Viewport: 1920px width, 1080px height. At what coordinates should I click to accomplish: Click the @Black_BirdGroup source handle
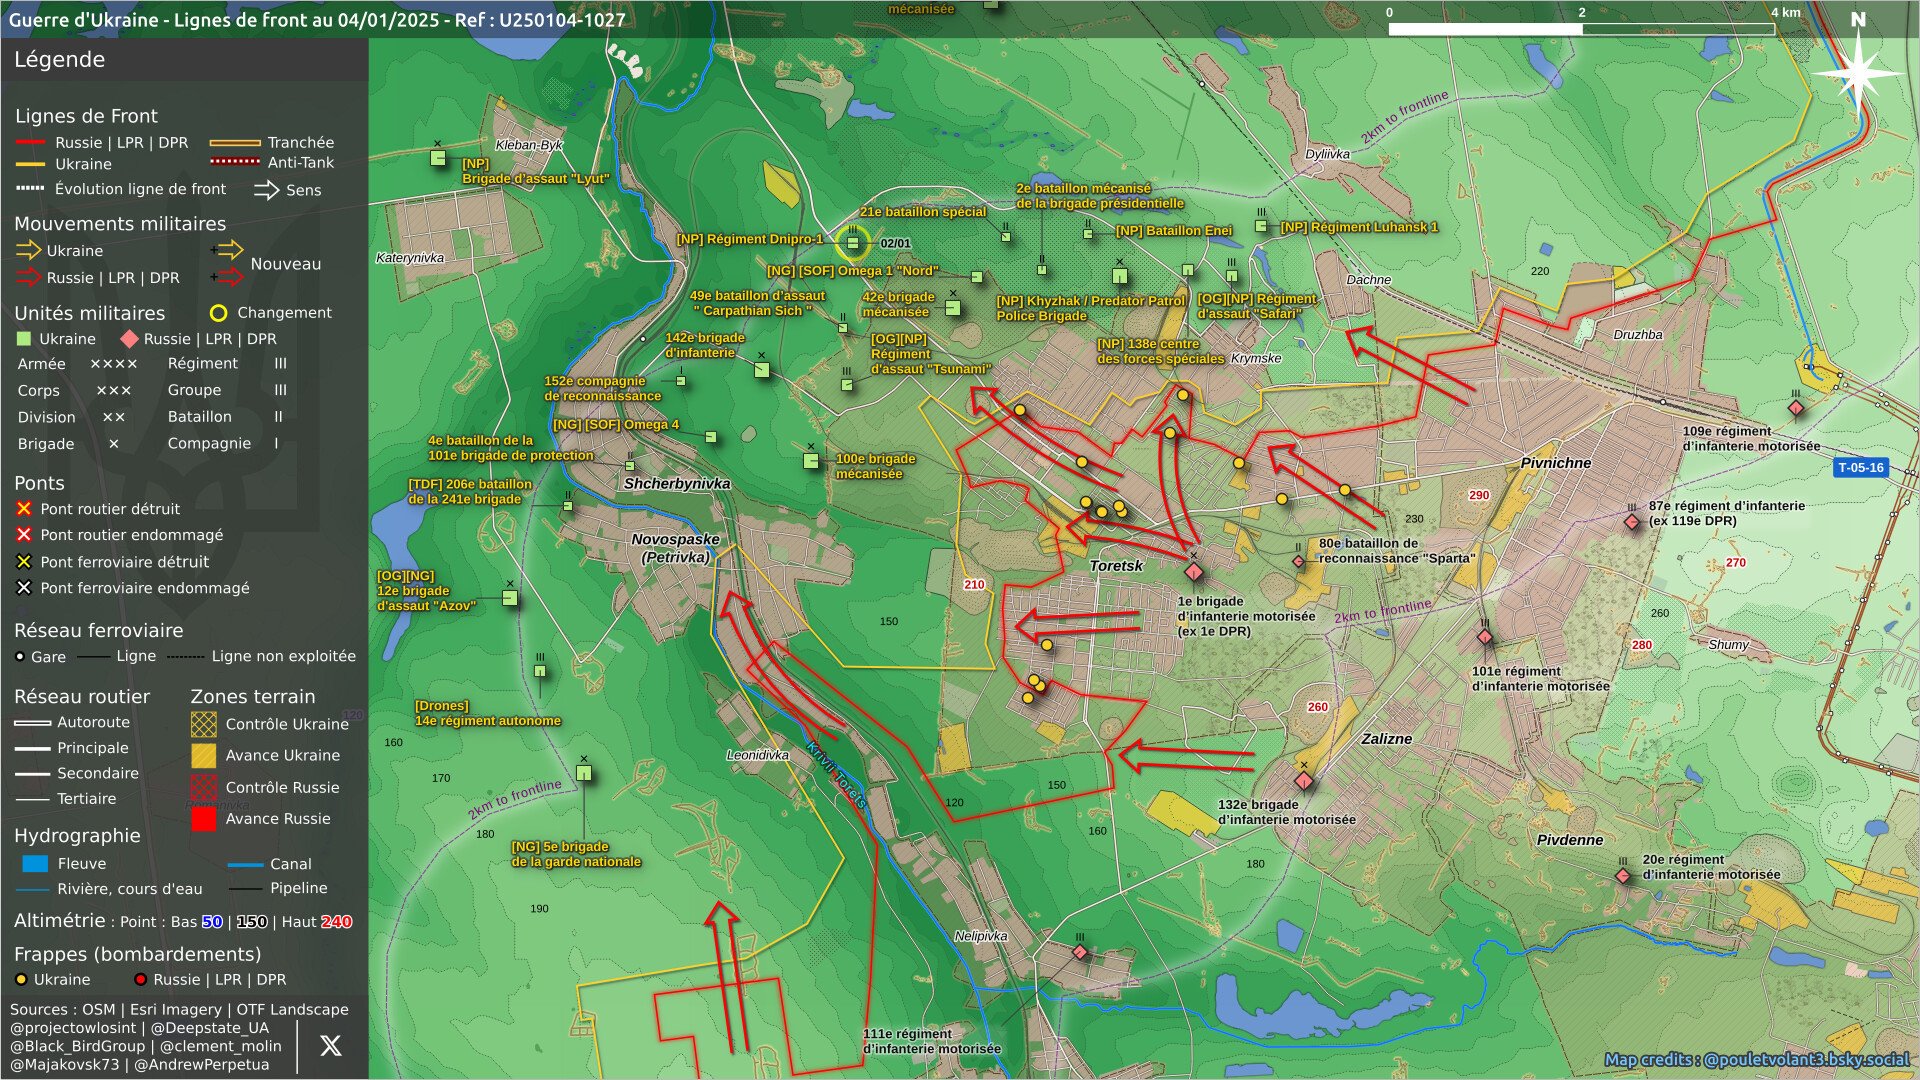click(77, 1046)
